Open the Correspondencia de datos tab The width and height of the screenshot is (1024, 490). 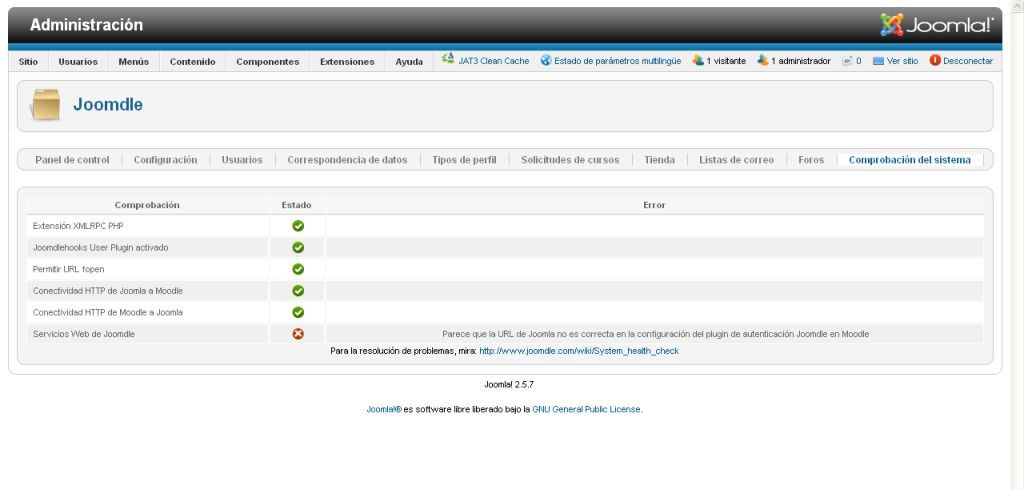pyautogui.click(x=347, y=160)
